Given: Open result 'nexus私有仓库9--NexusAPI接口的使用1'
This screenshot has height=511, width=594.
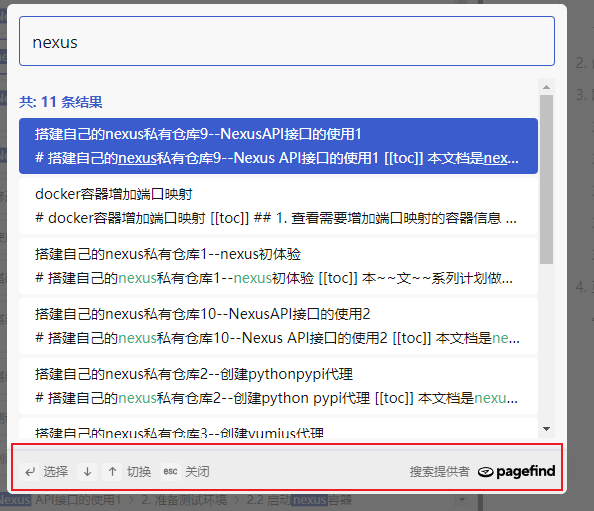Looking at the screenshot, I should tap(278, 146).
